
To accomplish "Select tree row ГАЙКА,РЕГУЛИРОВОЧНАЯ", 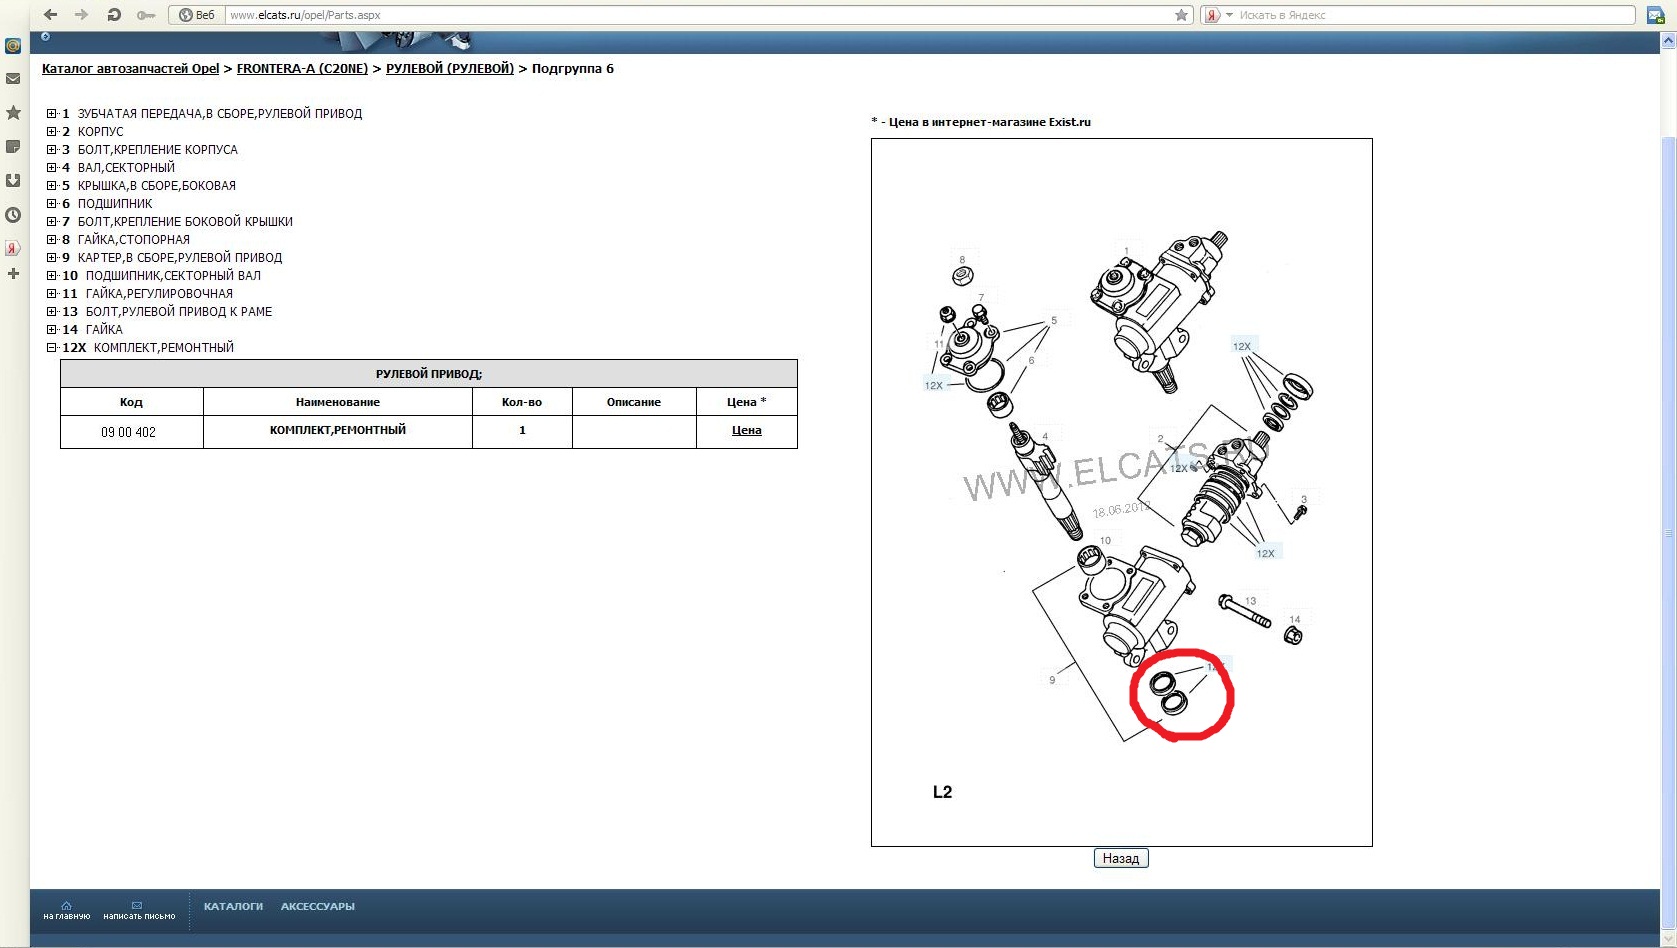I will tap(159, 294).
